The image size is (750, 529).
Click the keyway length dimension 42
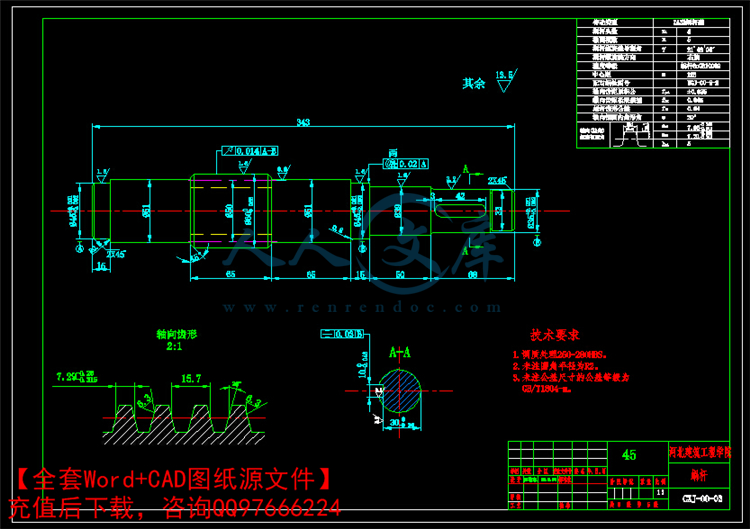(x=460, y=196)
